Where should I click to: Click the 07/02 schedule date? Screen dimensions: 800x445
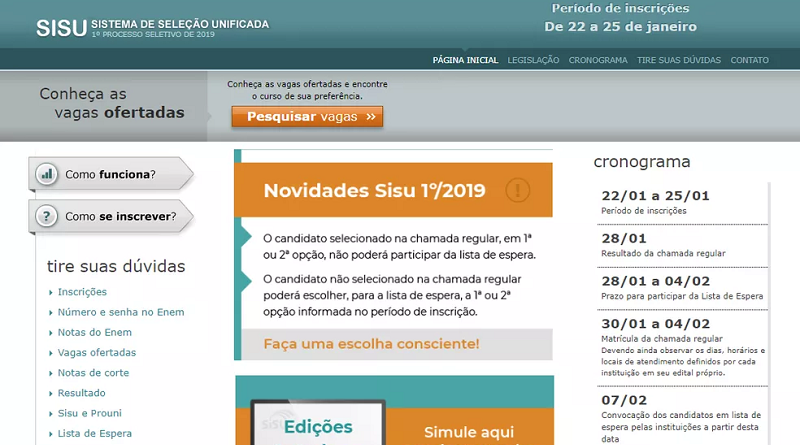[x=624, y=400]
